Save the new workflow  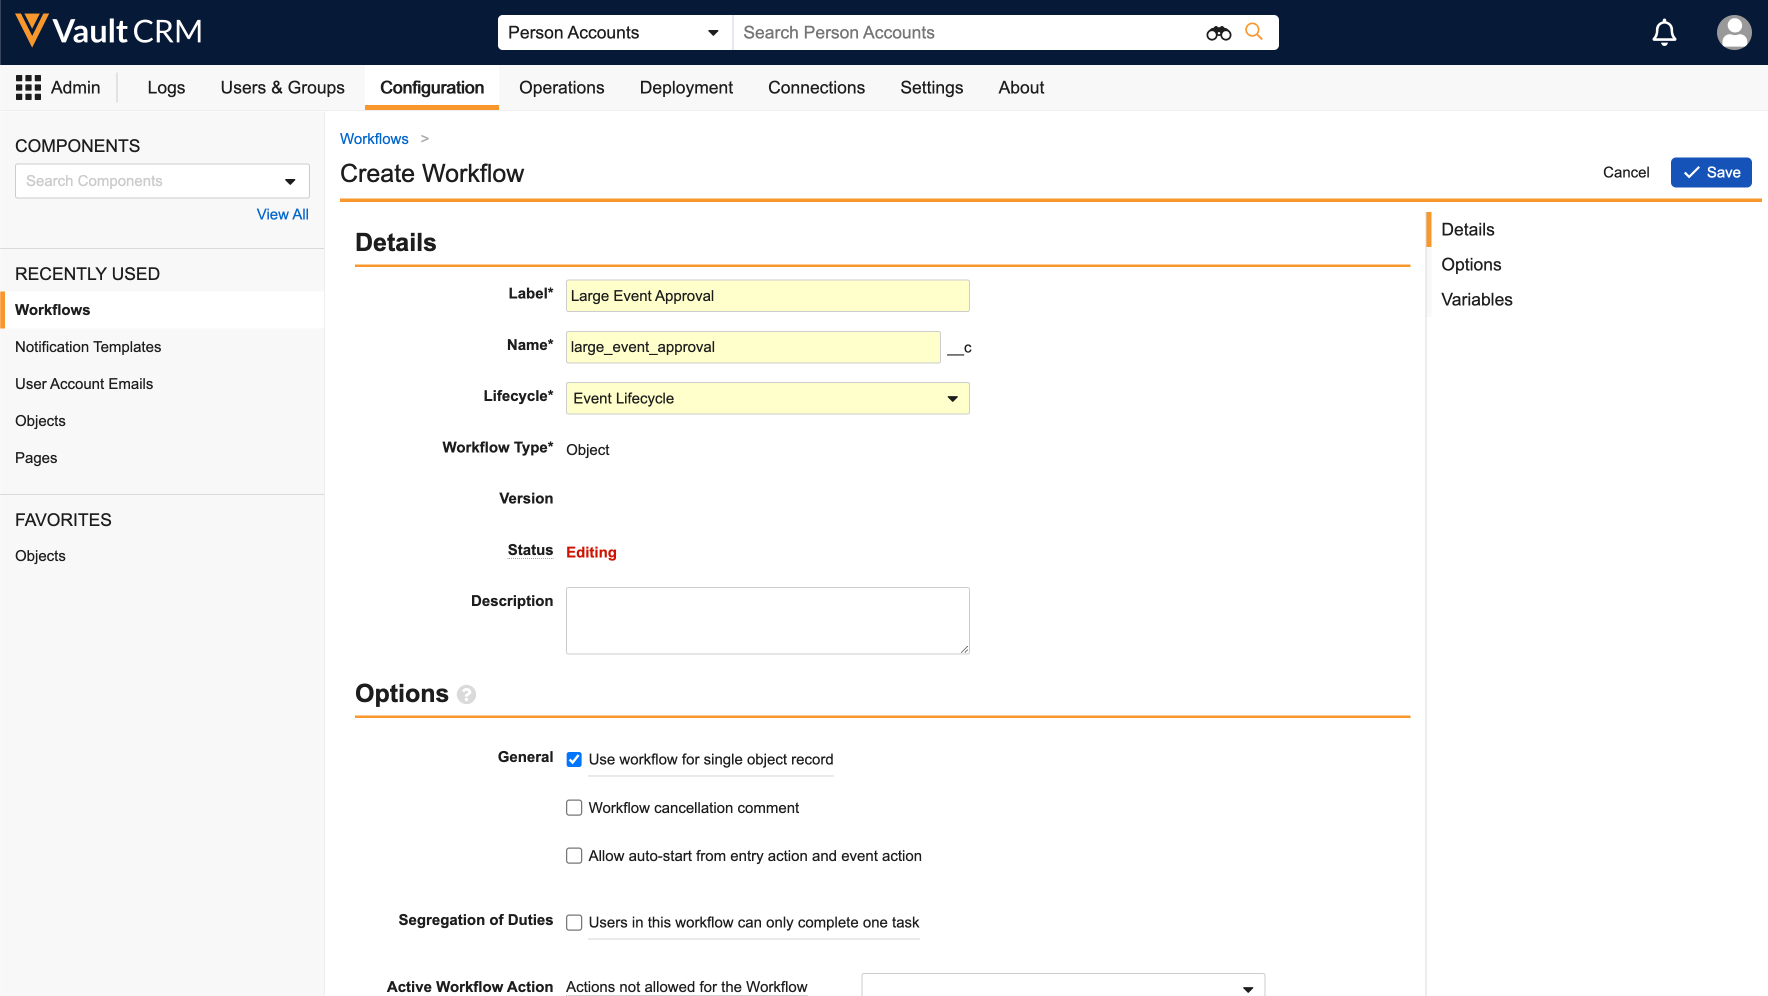click(1710, 172)
